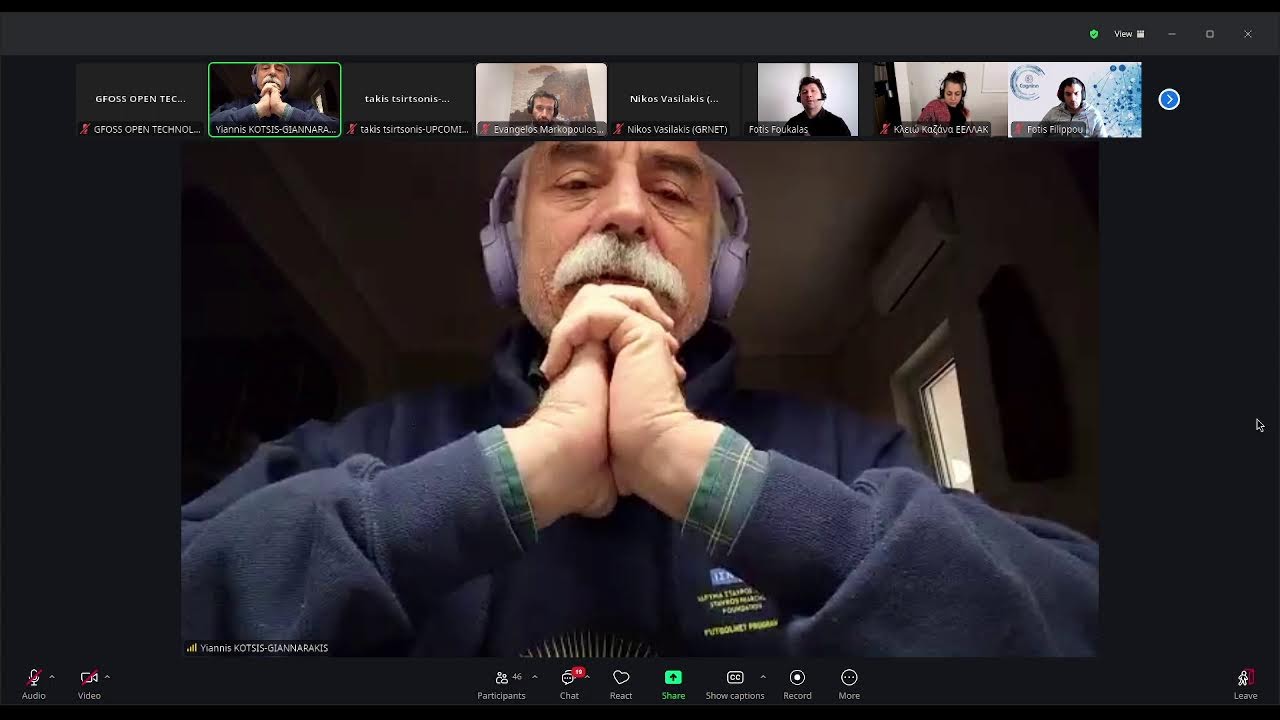Select takis tsirtsonis-UPCOMI... participant tile
Screen dimensions: 1280x720
(x=408, y=100)
